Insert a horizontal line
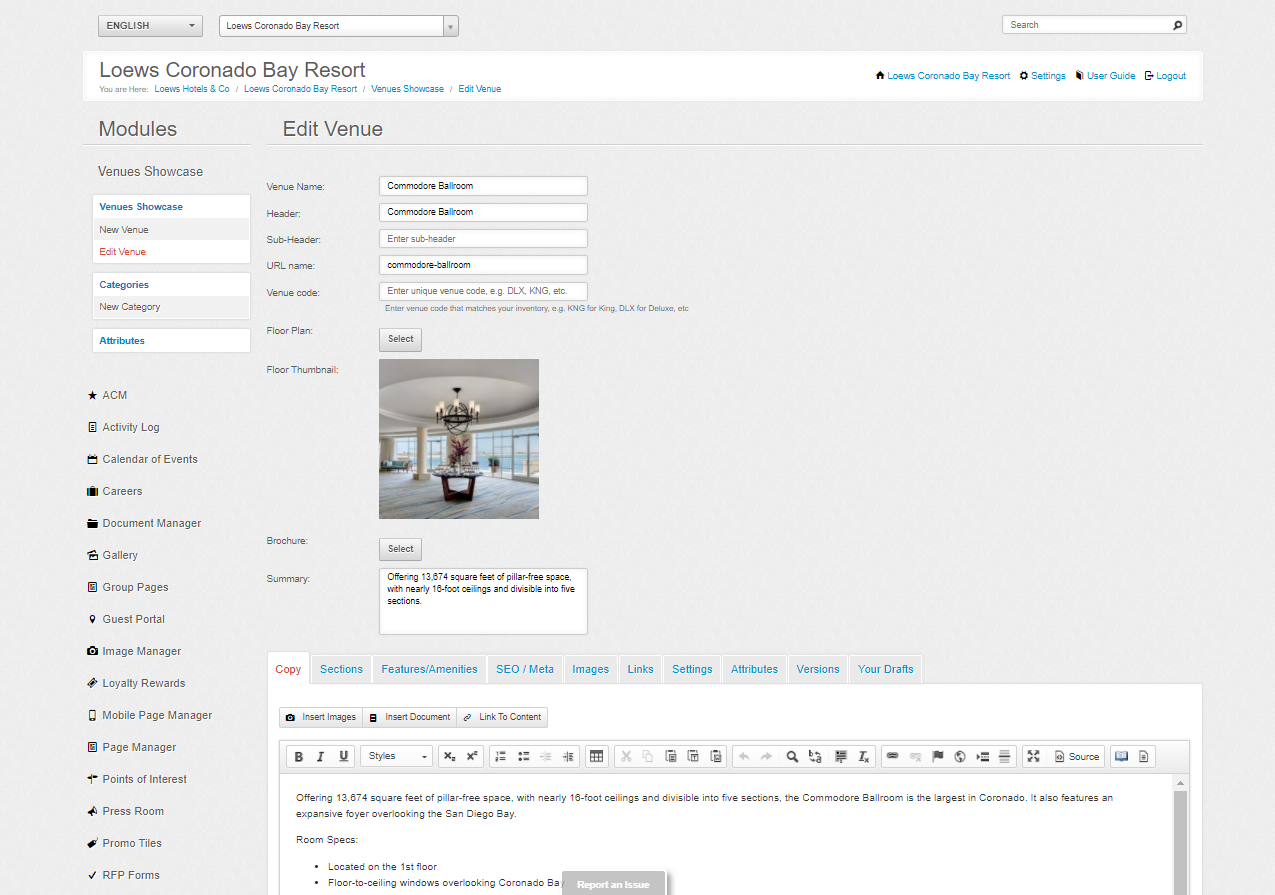The width and height of the screenshot is (1275, 895). click(1005, 757)
